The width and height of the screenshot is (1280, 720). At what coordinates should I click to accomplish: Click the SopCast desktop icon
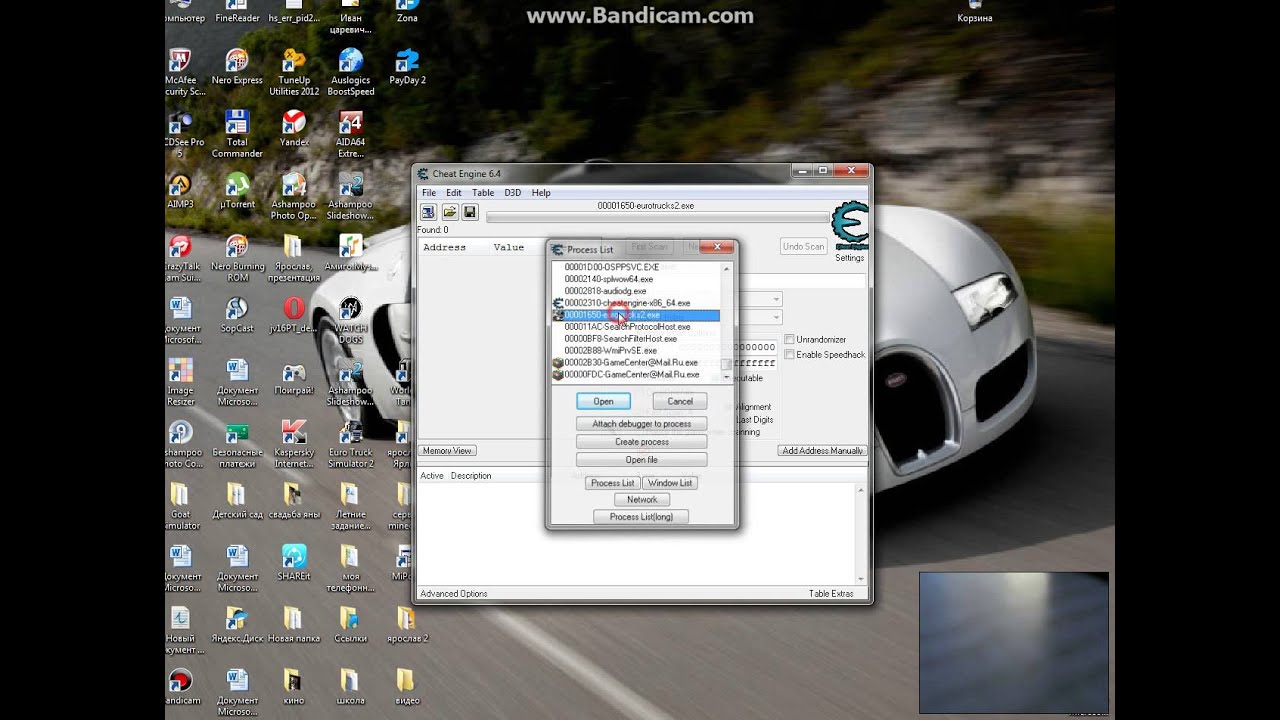(237, 316)
